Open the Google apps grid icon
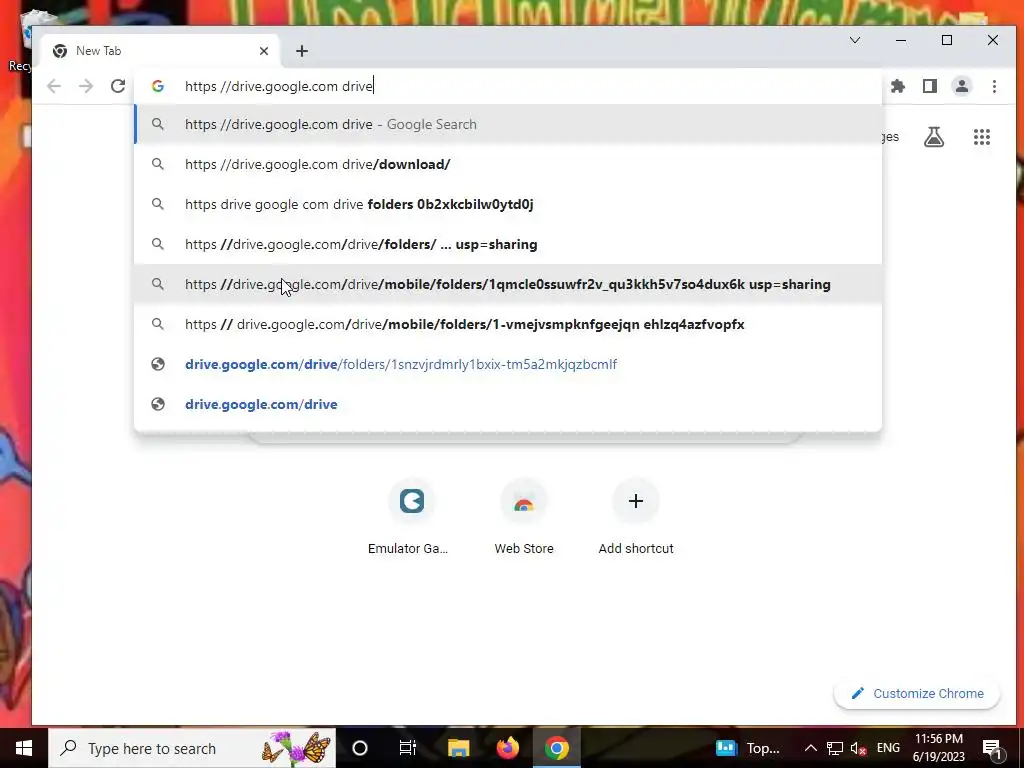The height and width of the screenshot is (768, 1024). coord(982,137)
